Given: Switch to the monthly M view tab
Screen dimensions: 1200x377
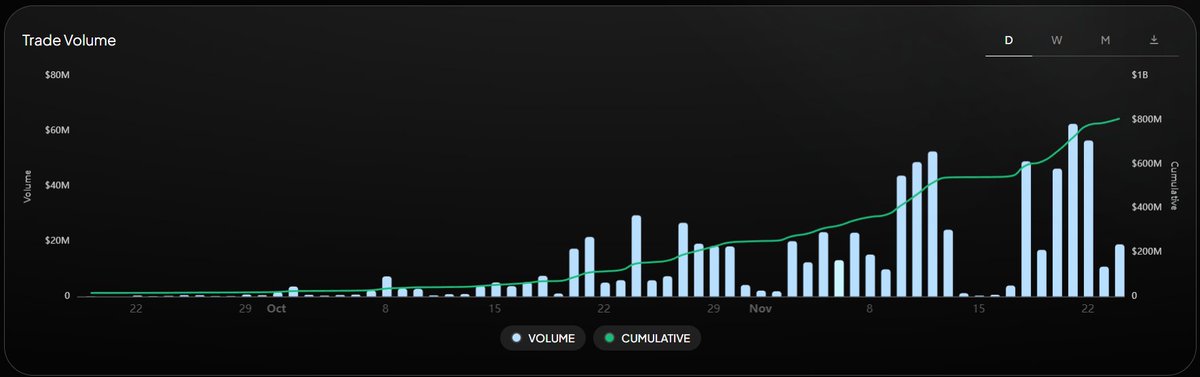Looking at the screenshot, I should [x=1105, y=40].
